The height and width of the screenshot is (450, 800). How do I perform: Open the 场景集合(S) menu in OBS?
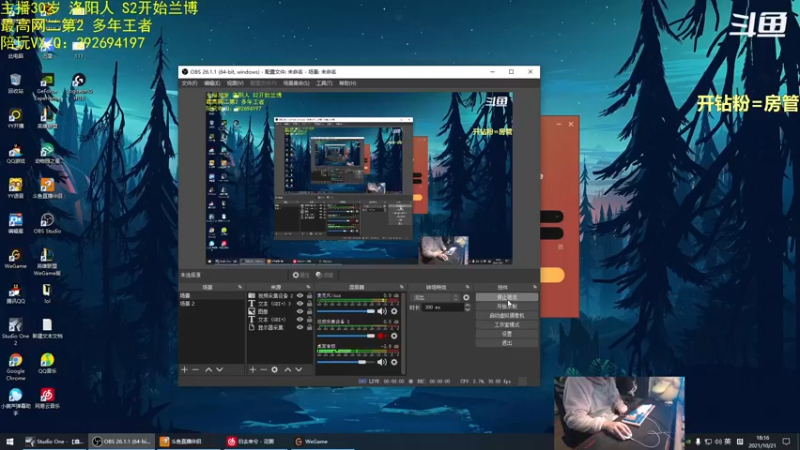[x=296, y=83]
